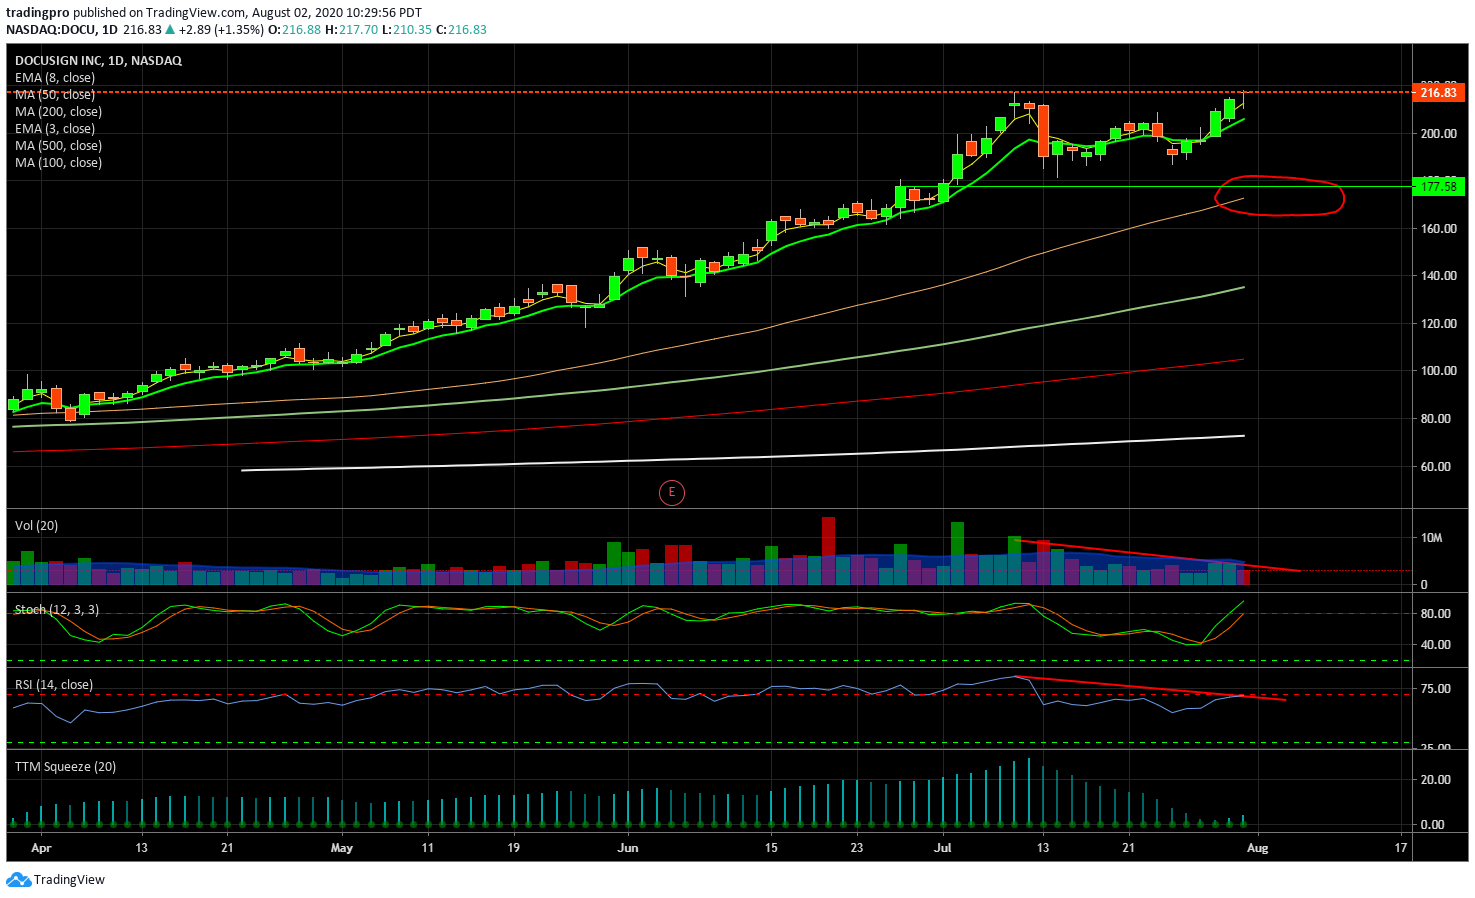Click the RSI (14, close) pane title
Viewport: 1475px width, 898px height.
[54, 684]
